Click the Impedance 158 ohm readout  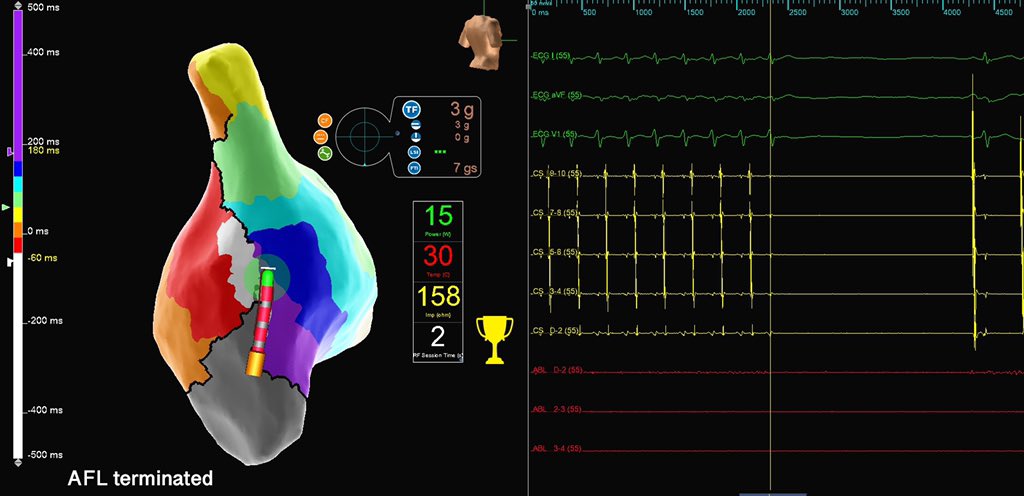click(x=438, y=301)
